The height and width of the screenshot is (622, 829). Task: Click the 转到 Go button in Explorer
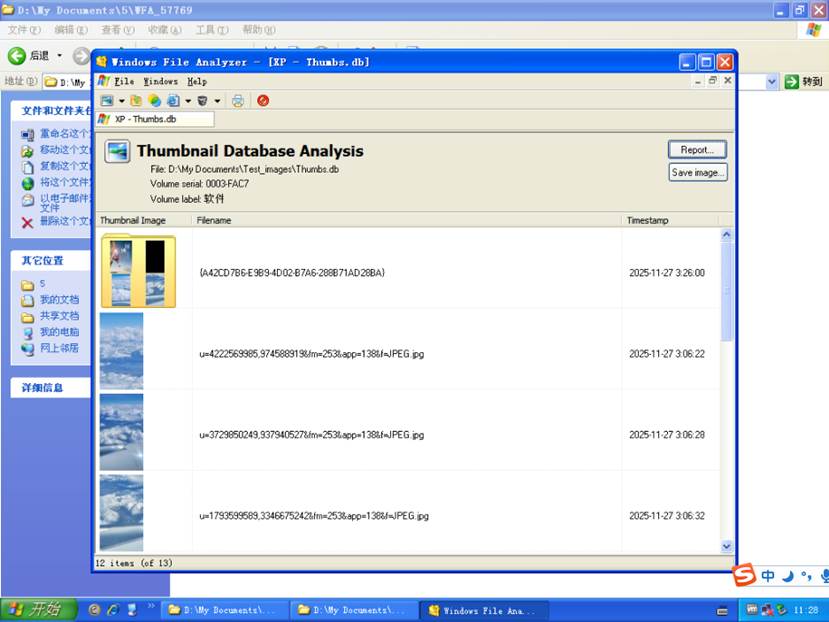pyautogui.click(x=803, y=81)
